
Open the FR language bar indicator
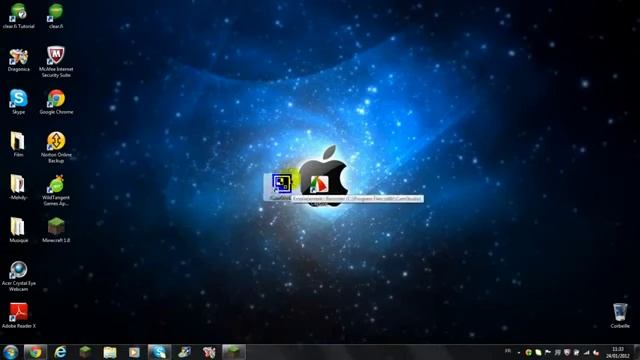[508, 351]
